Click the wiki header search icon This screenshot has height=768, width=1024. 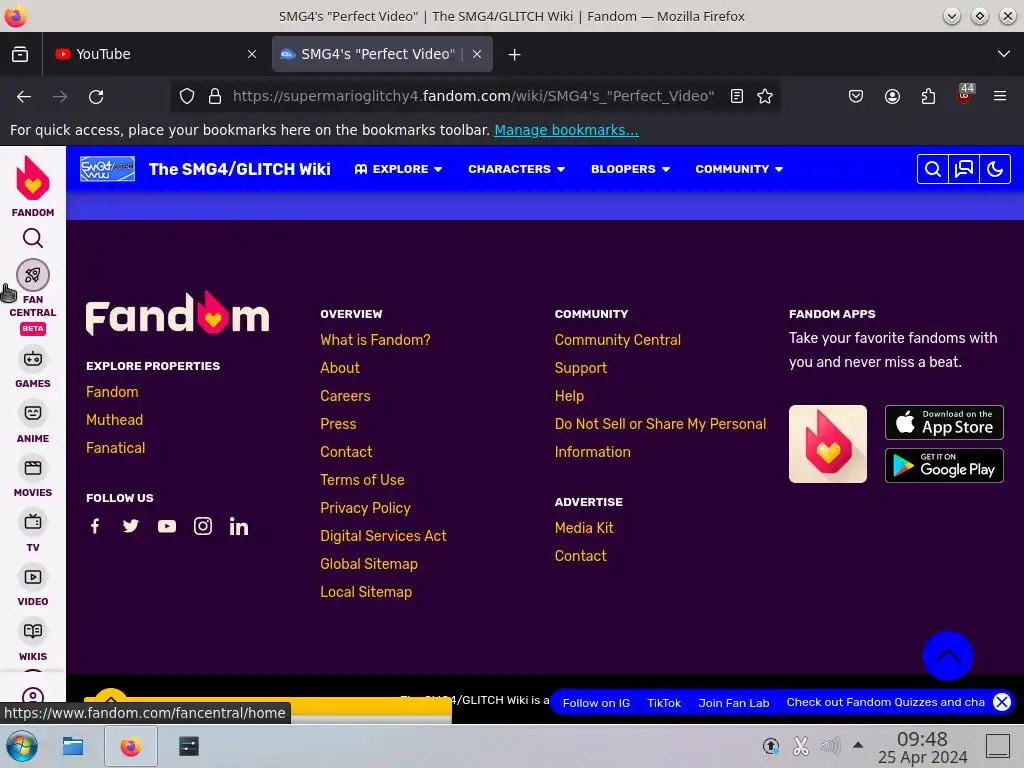pos(933,169)
